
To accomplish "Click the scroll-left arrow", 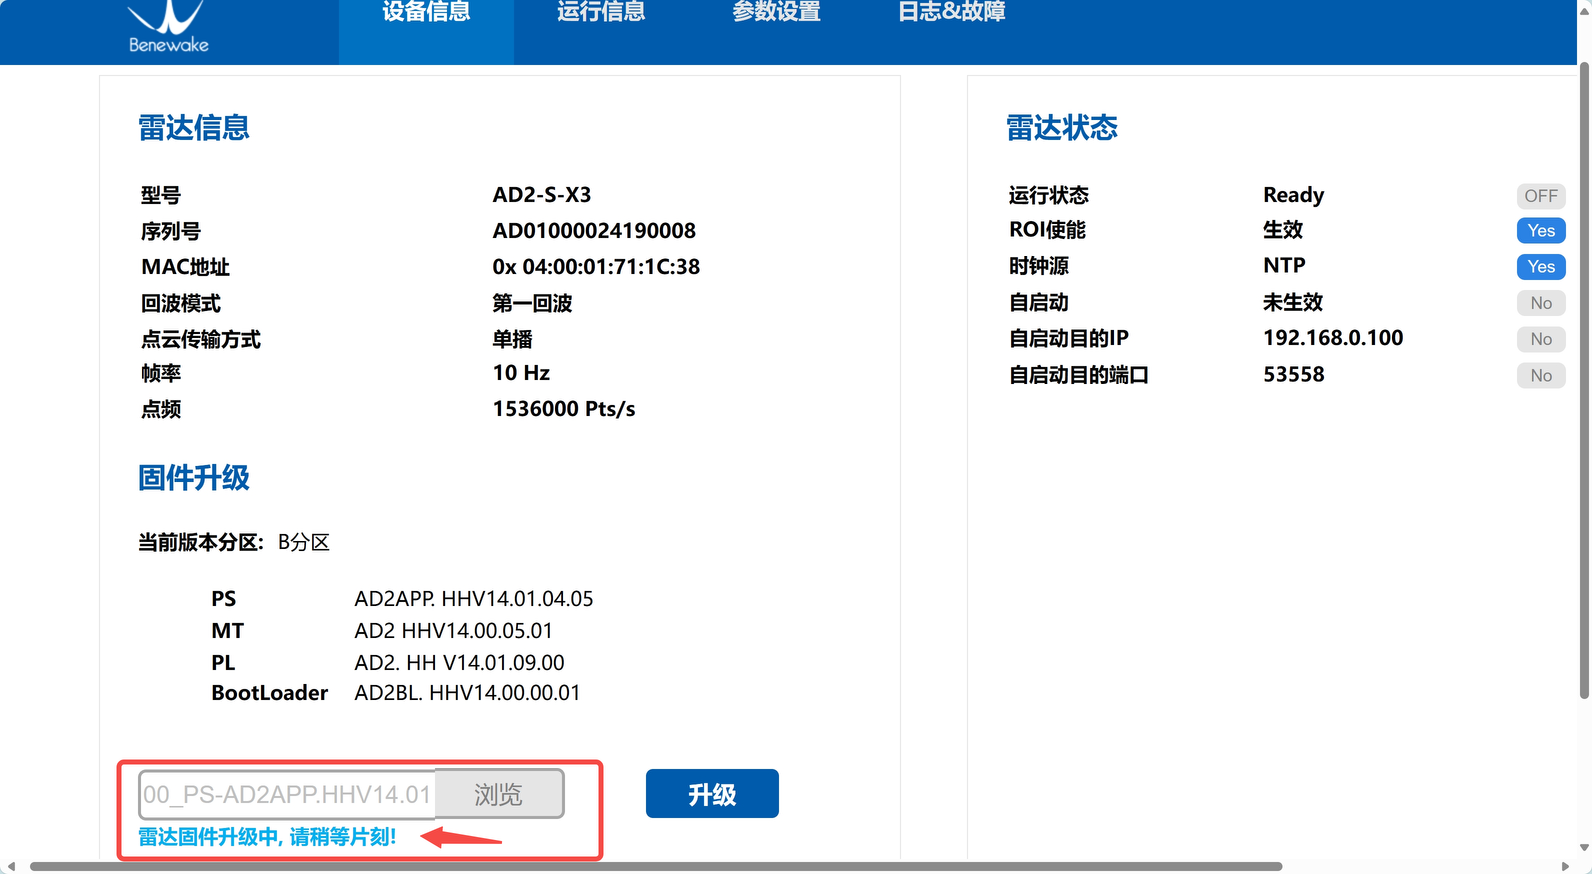I will click(11, 866).
